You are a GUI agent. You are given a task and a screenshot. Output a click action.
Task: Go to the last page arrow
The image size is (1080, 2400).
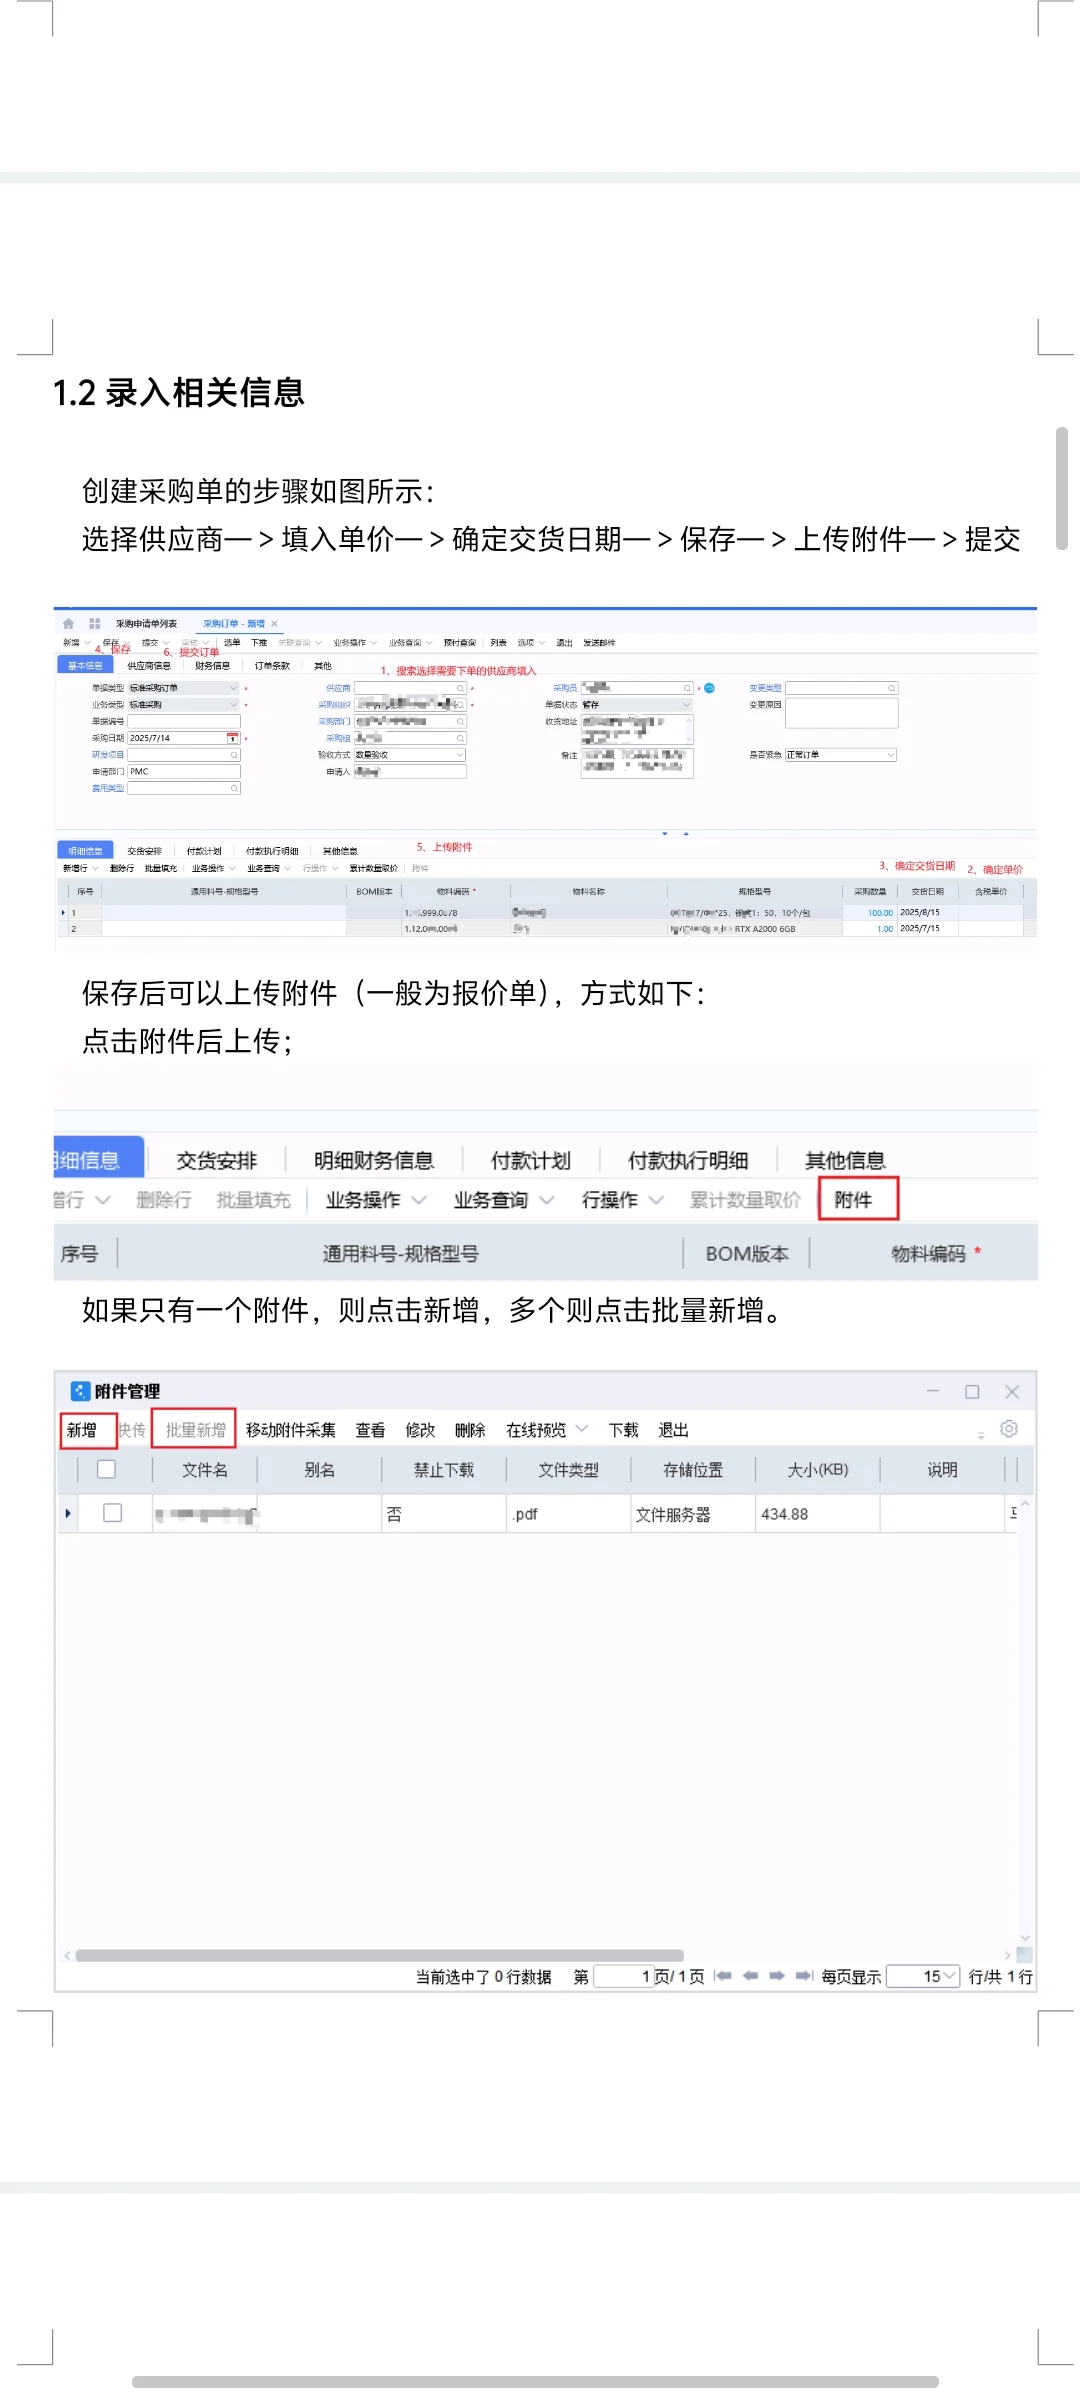point(804,1976)
